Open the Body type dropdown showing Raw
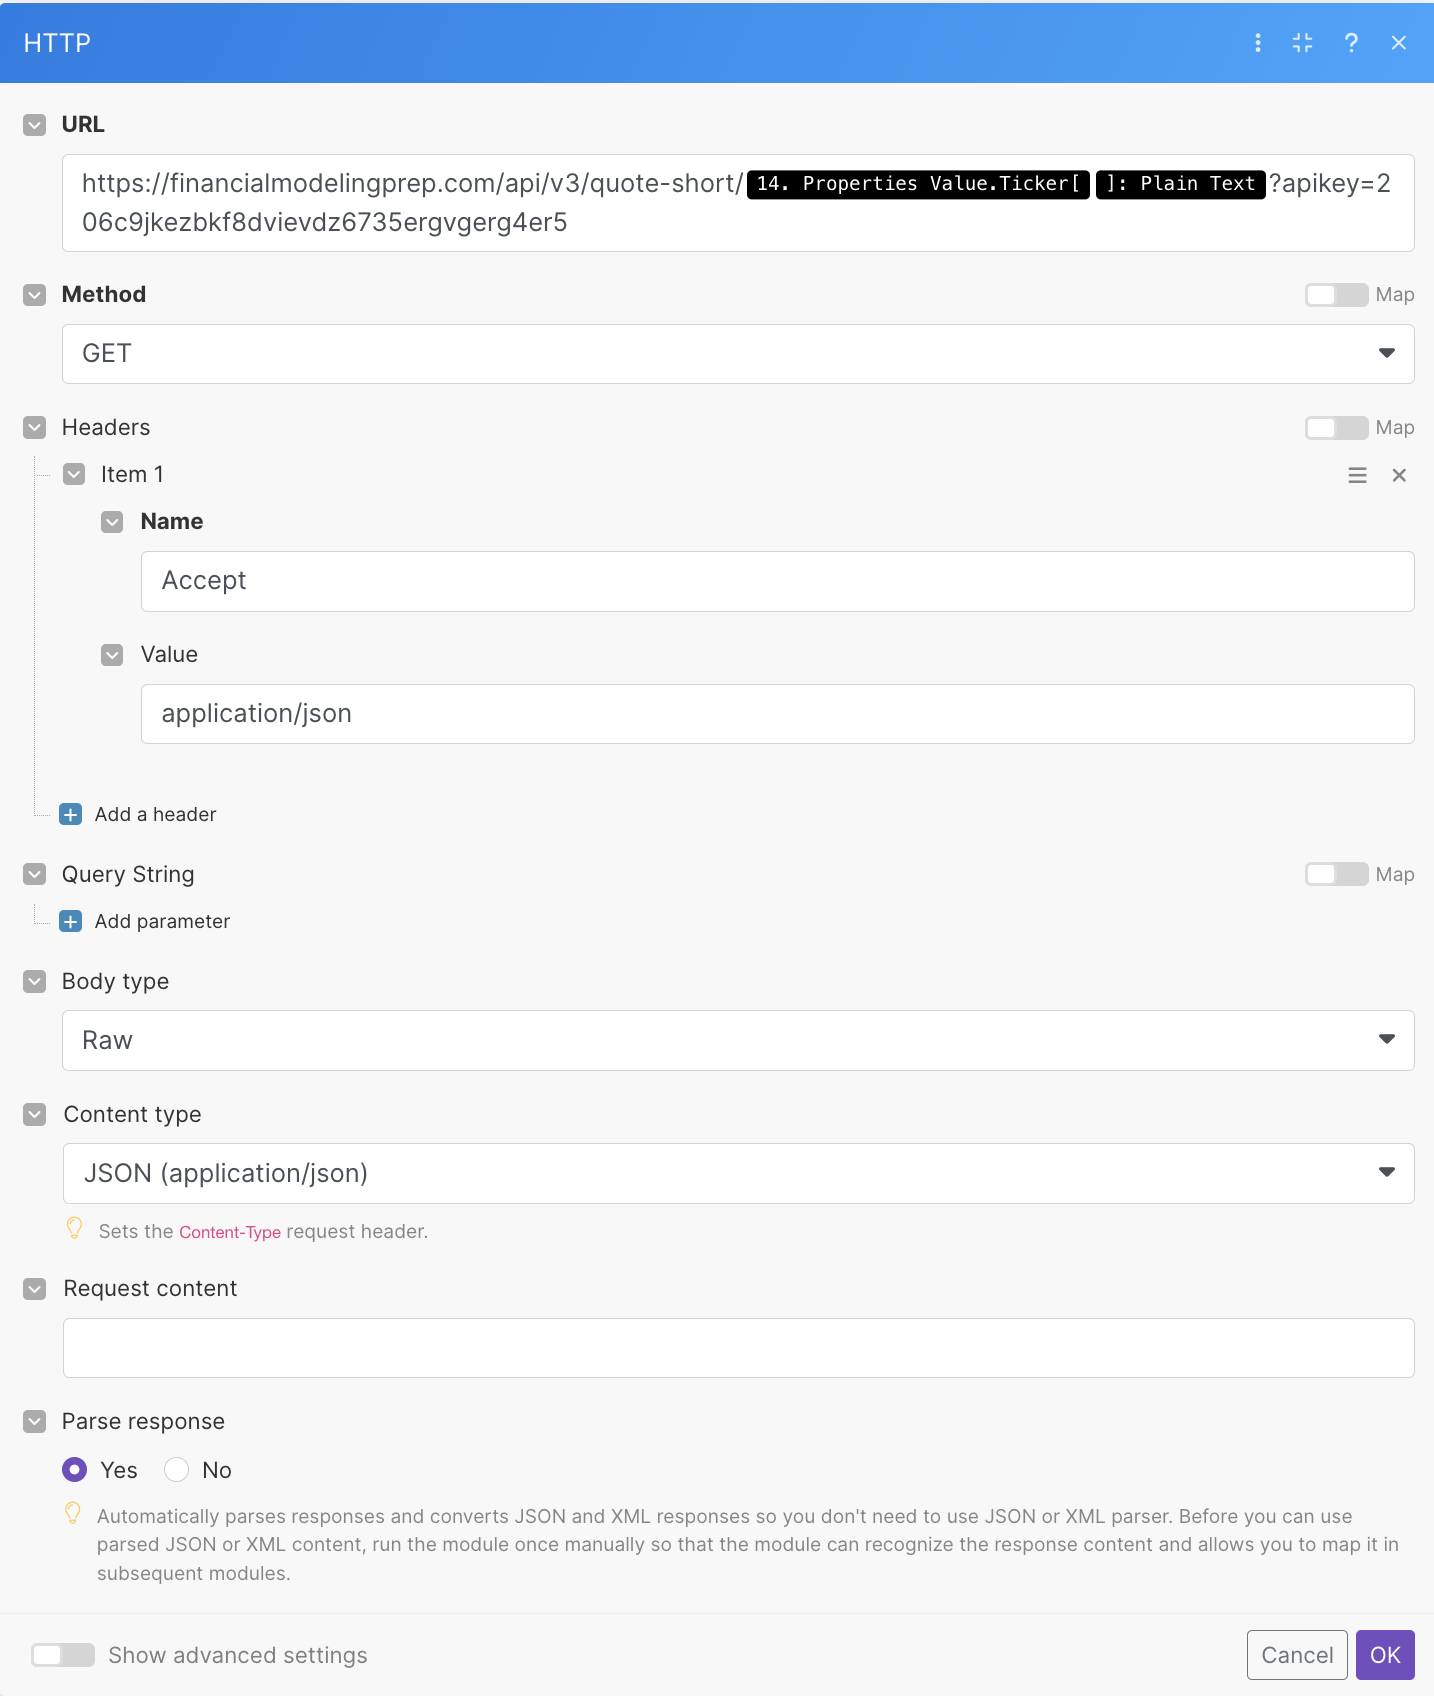Screen dimensions: 1434x1696 click(x=737, y=1040)
